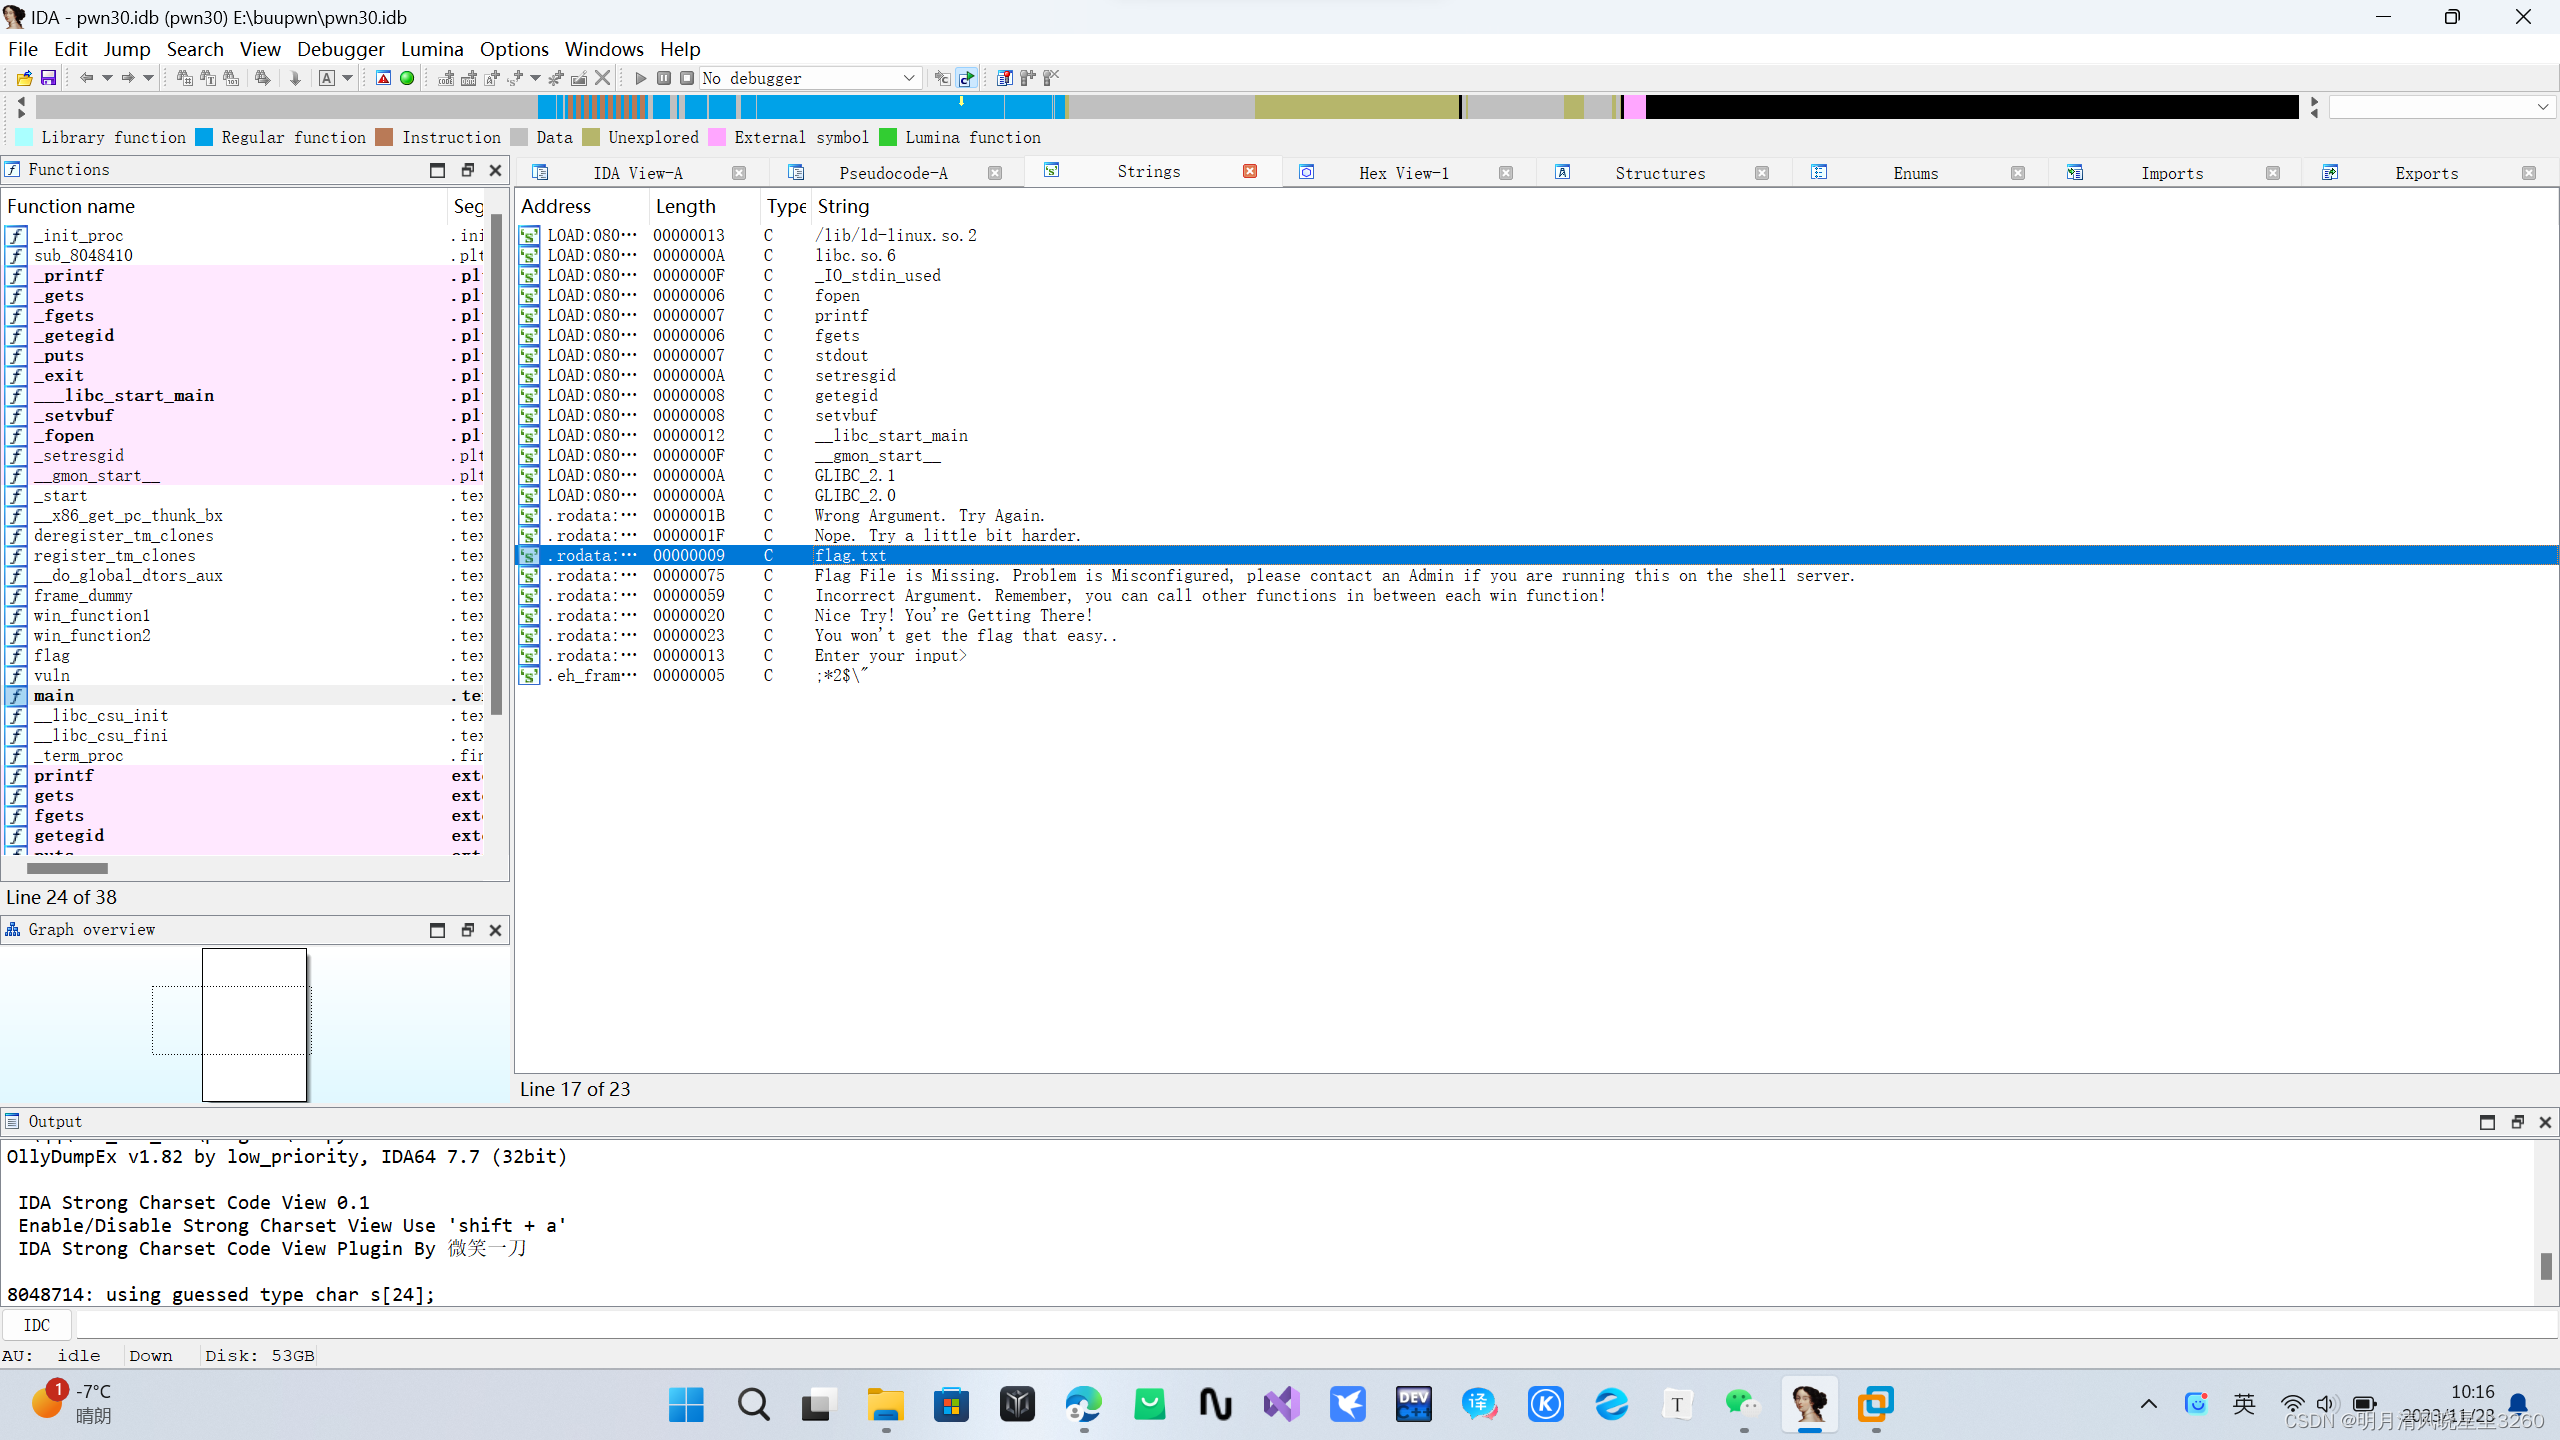Click the Jump back arrow icon
Viewport: 2560px width, 1440px height.
tap(86, 78)
